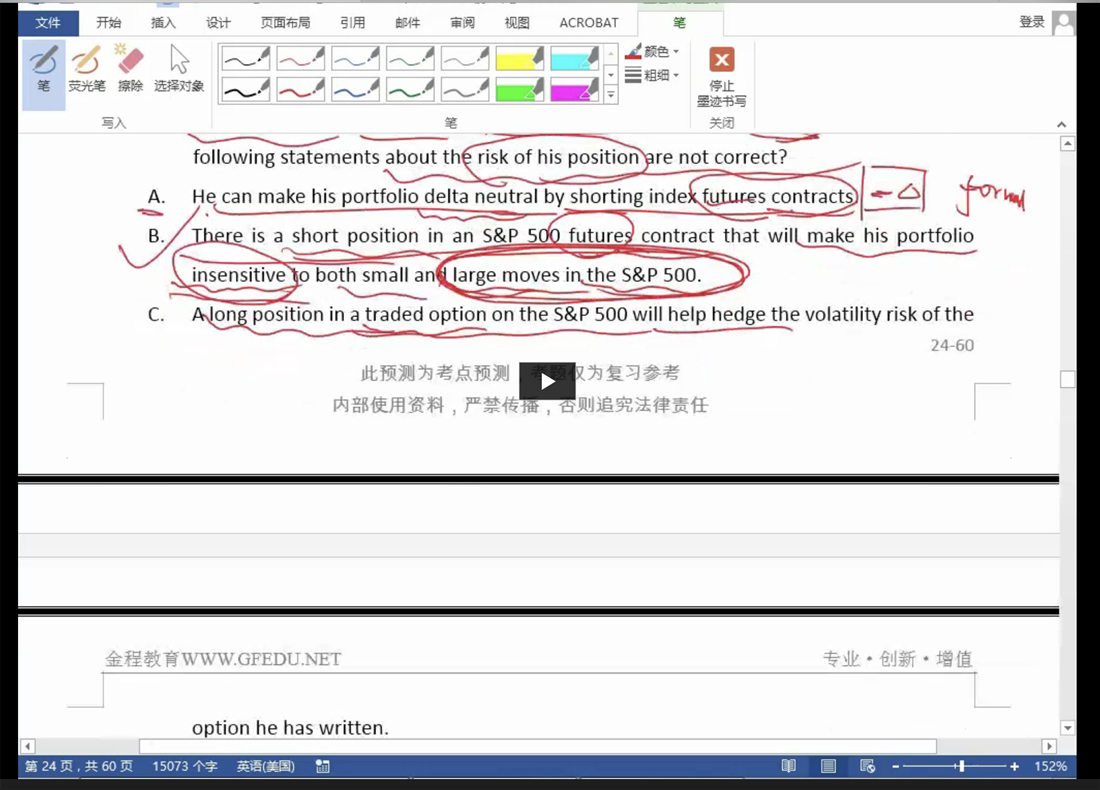Switch to Web Layout view
The height and width of the screenshot is (790, 1100).
click(x=867, y=766)
